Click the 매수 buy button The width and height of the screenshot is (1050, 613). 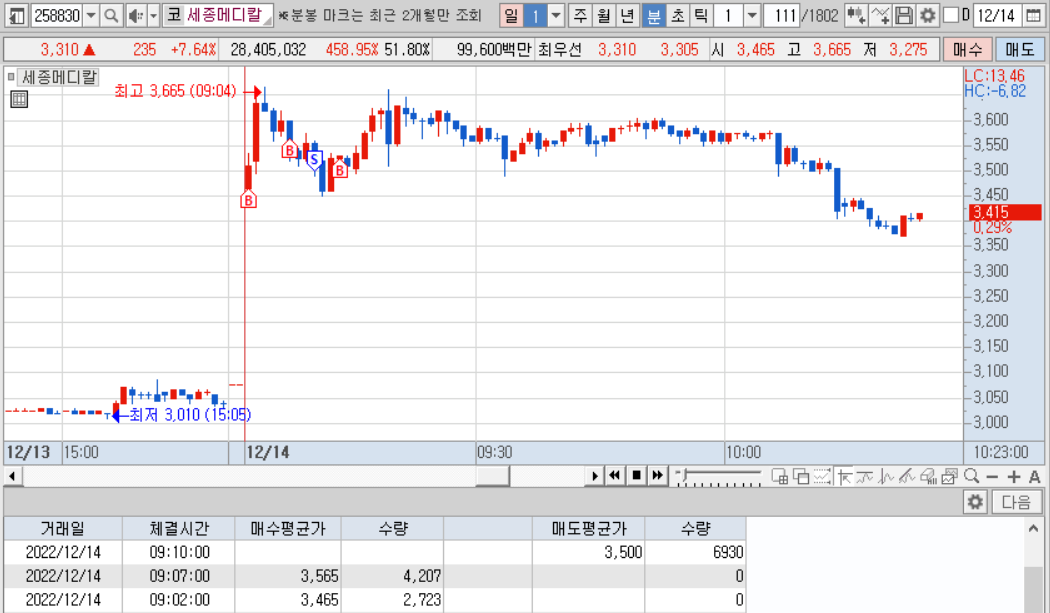[967, 49]
